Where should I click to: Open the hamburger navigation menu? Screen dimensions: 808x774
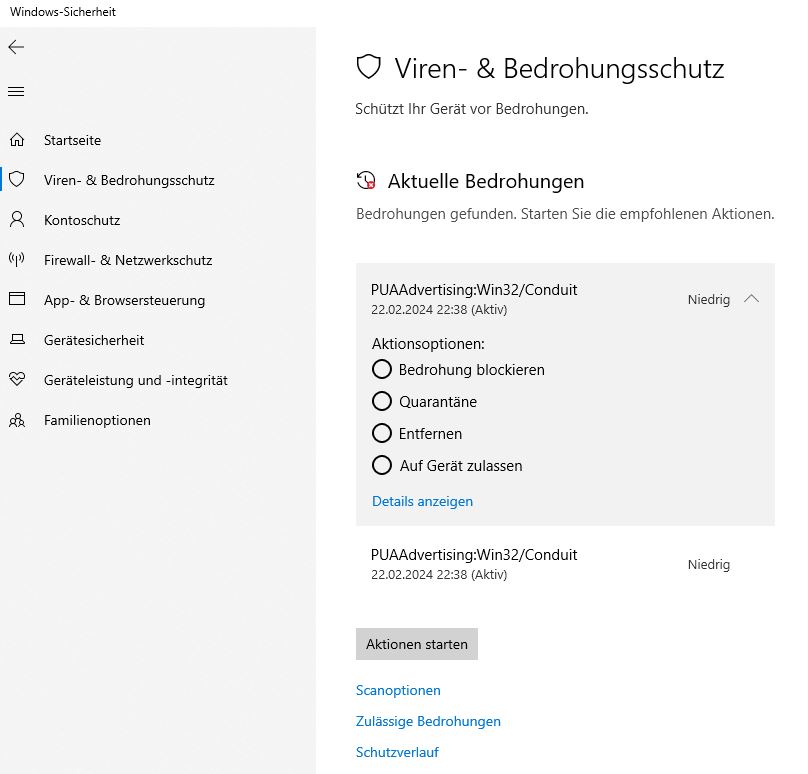[x=16, y=91]
